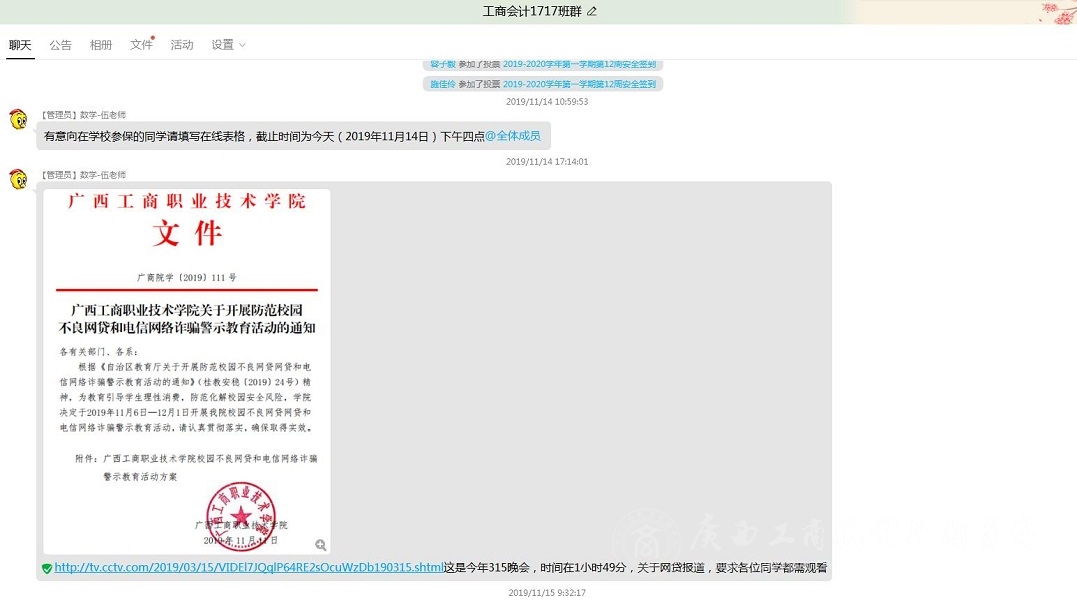This screenshot has width=1077, height=600.
Task: Click the timestamp 2019/11/14 10:59:53
Action: [x=547, y=102]
